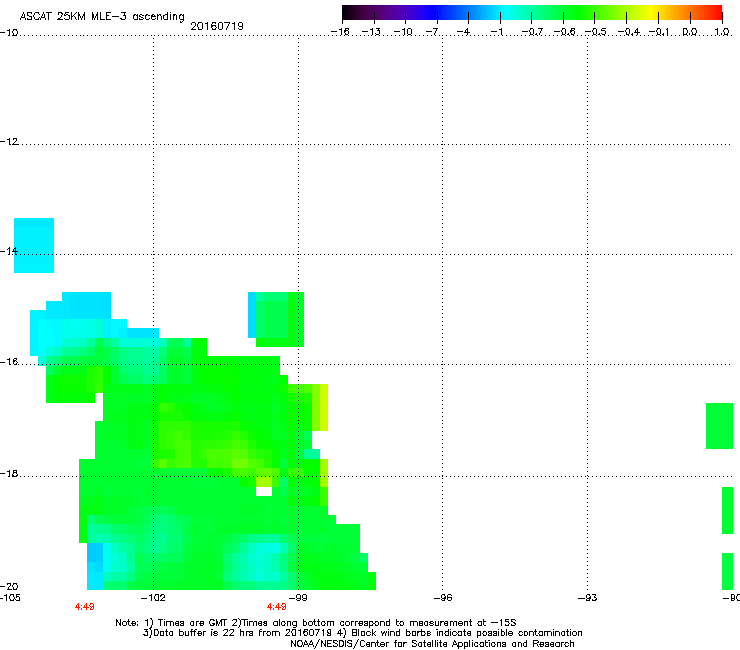Click the color bar label -4

tap(463, 32)
